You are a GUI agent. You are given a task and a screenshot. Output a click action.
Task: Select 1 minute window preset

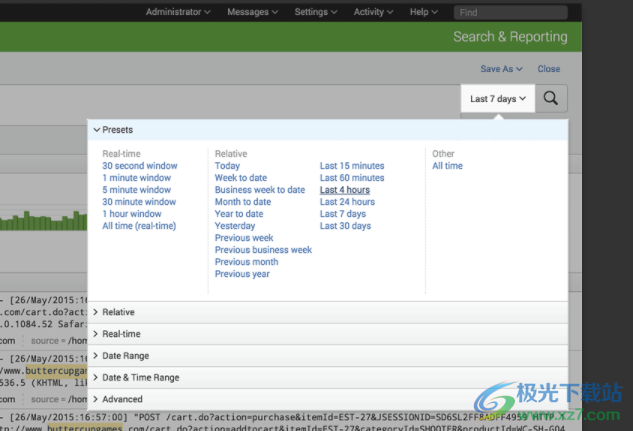point(136,178)
